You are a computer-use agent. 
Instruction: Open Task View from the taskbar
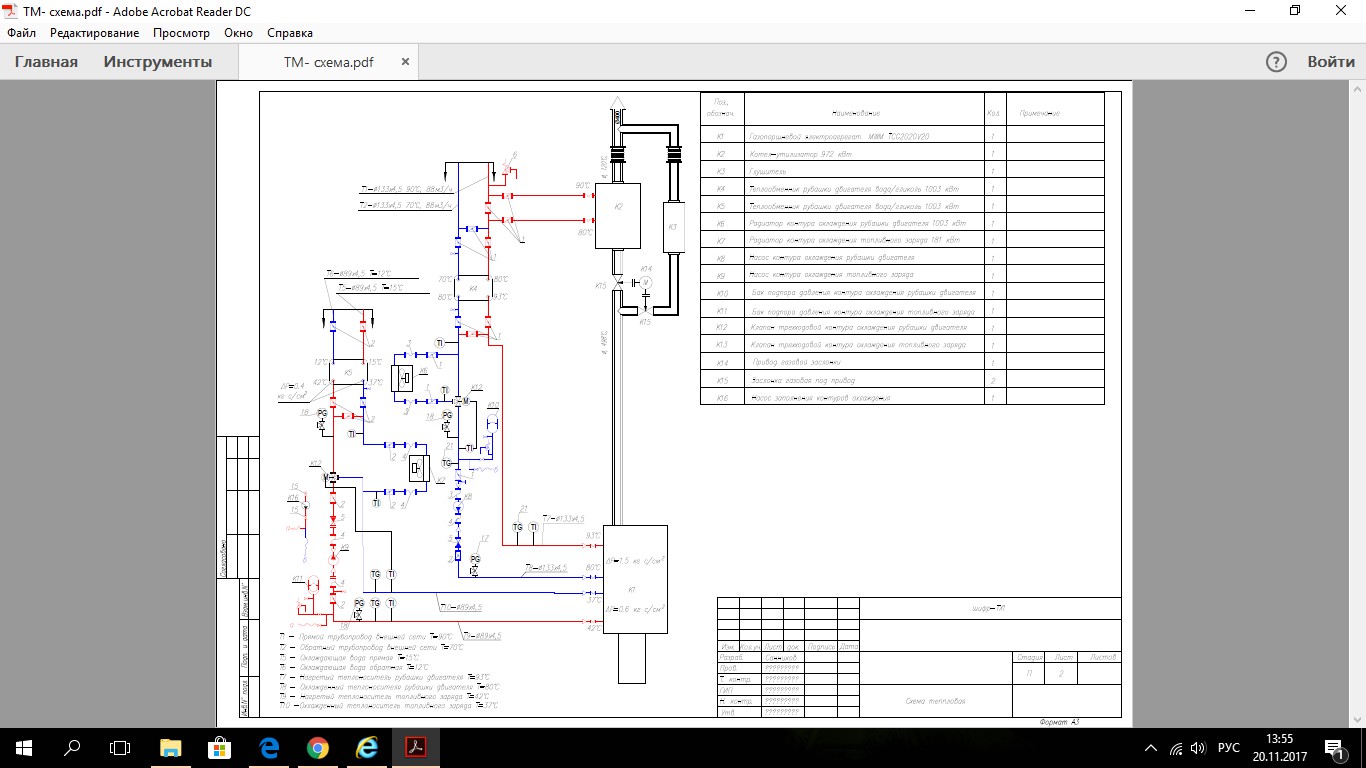pyautogui.click(x=120, y=747)
